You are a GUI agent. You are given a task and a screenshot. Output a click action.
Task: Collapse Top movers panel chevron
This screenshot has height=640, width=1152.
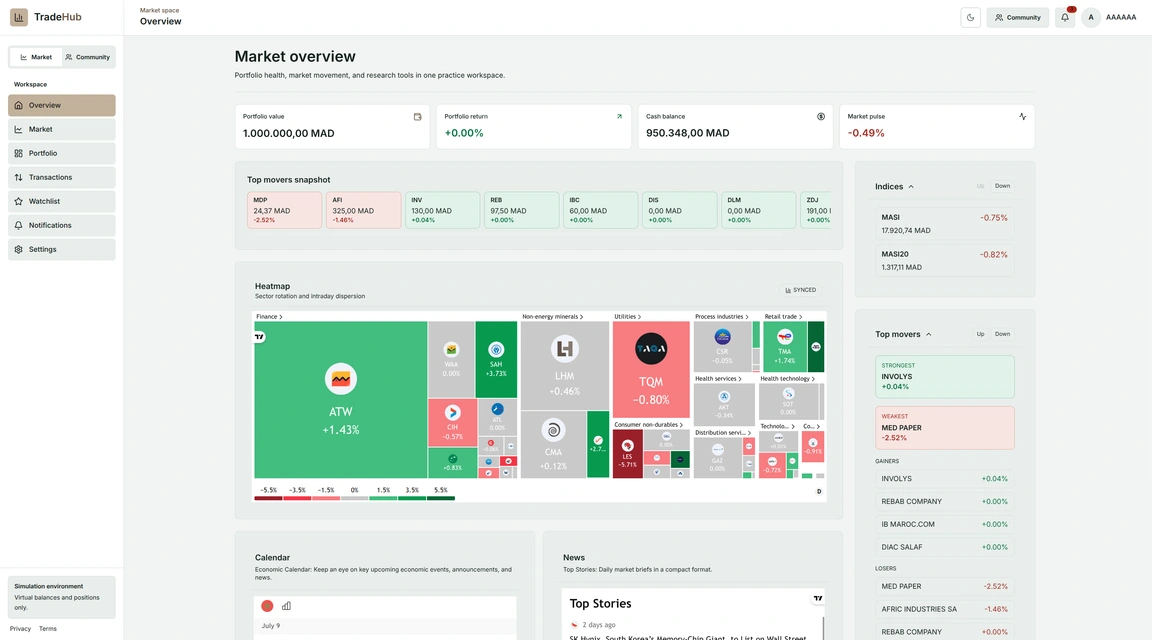coord(929,334)
